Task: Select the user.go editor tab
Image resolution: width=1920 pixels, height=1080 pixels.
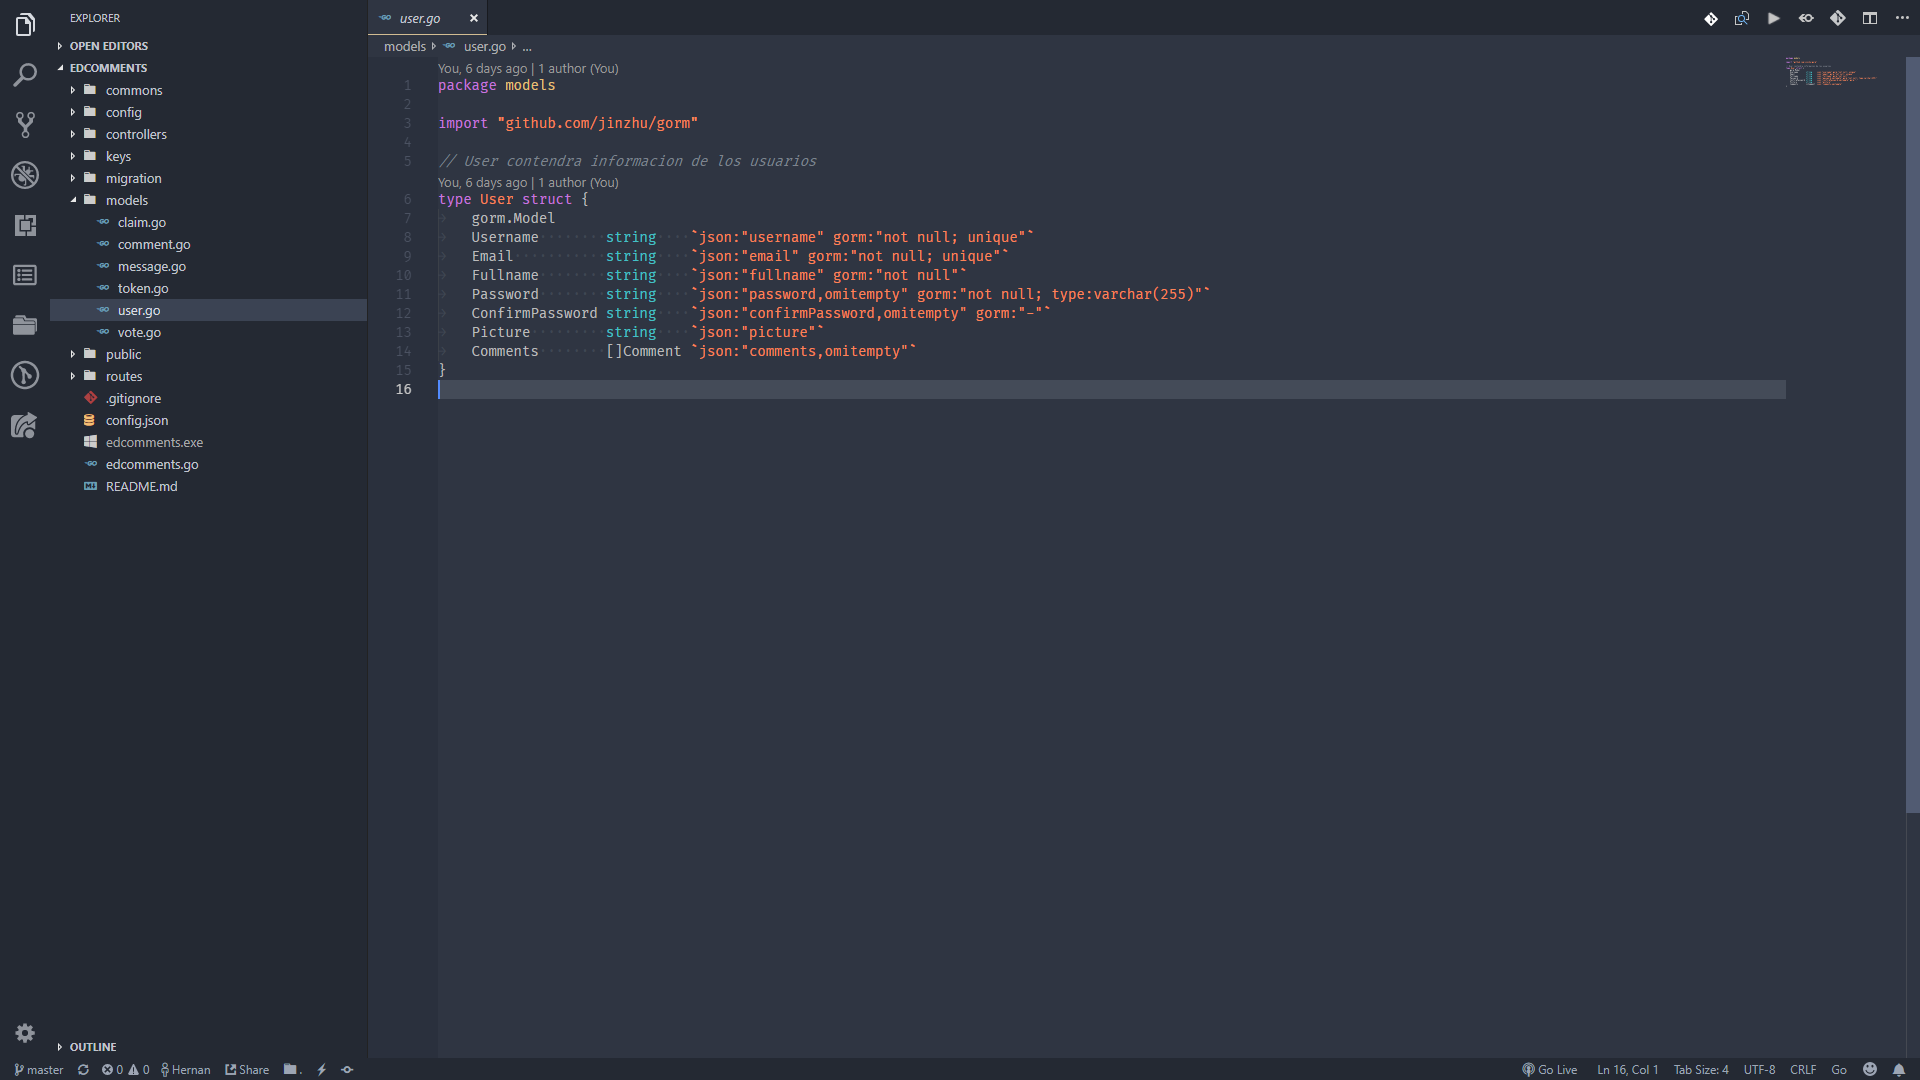Action: coord(419,18)
